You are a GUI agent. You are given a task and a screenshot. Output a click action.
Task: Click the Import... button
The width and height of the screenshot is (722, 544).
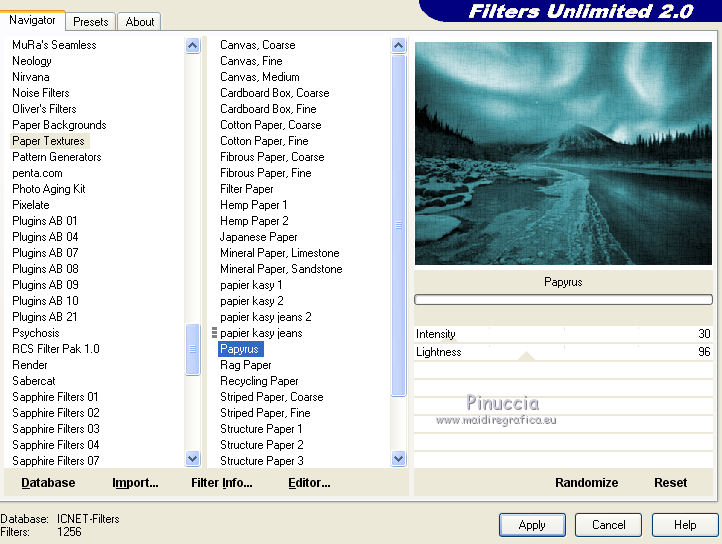pos(135,483)
